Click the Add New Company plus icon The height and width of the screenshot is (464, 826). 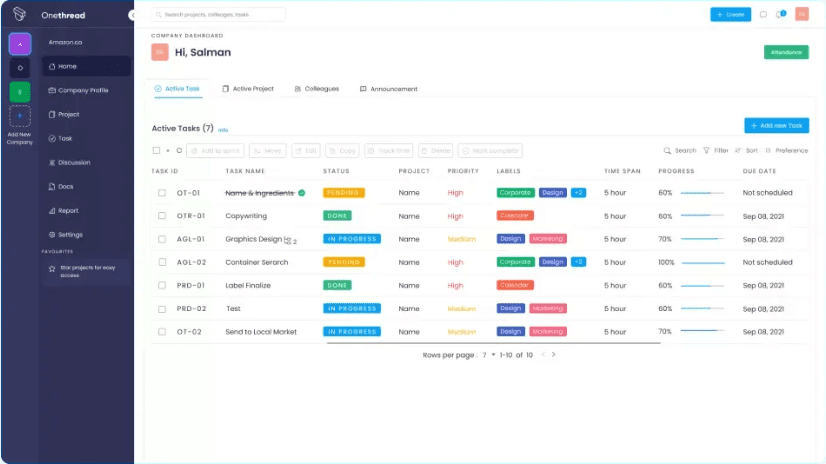[20, 116]
